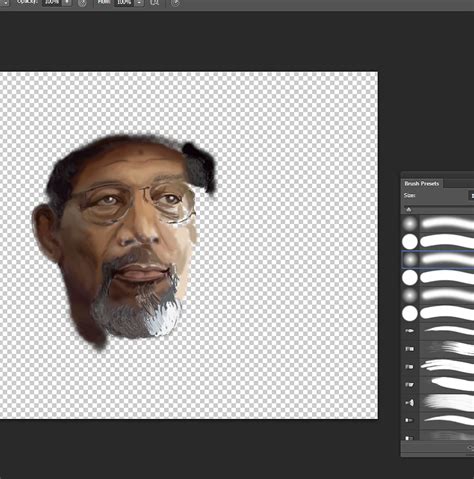The height and width of the screenshot is (479, 474).
Task: Enable airbrush-style build-up icon
Action: click(154, 3)
